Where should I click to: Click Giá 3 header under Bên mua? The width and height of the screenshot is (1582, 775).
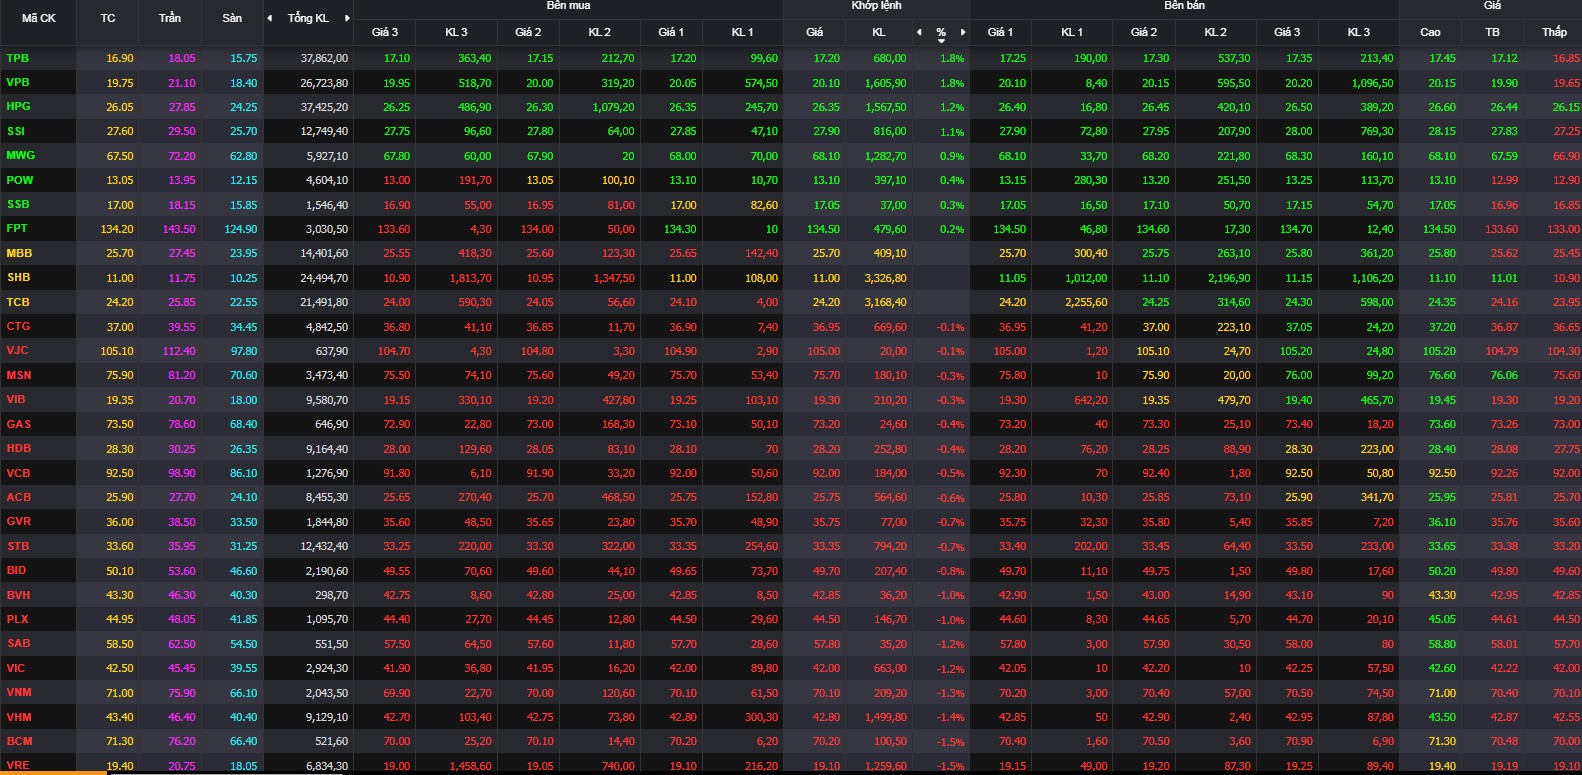(x=385, y=32)
